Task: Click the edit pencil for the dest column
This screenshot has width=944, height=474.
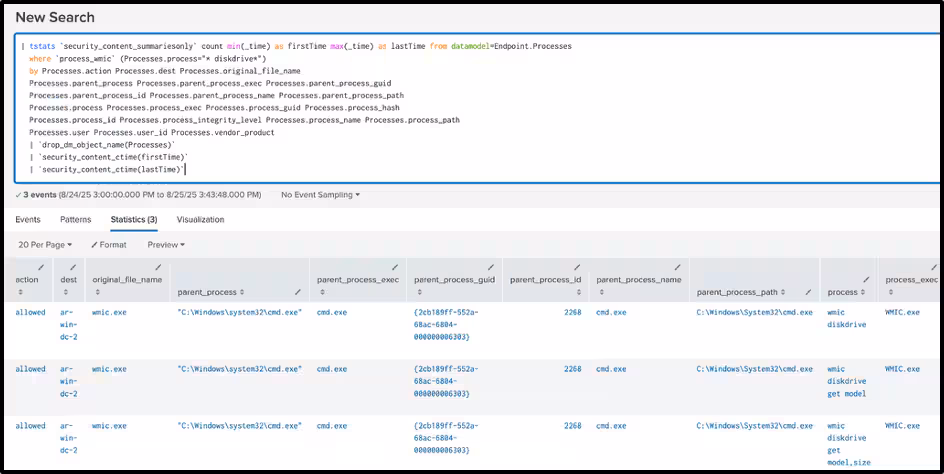Action: [73, 267]
